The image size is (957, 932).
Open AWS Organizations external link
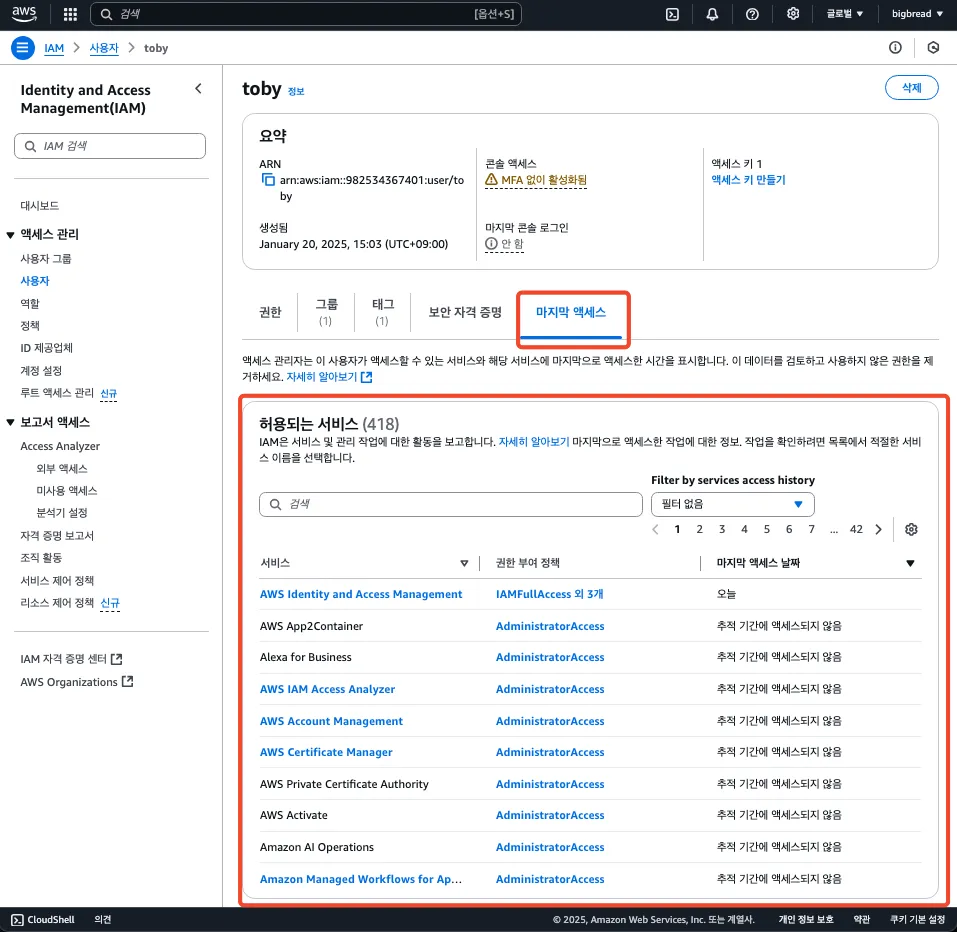tap(77, 682)
